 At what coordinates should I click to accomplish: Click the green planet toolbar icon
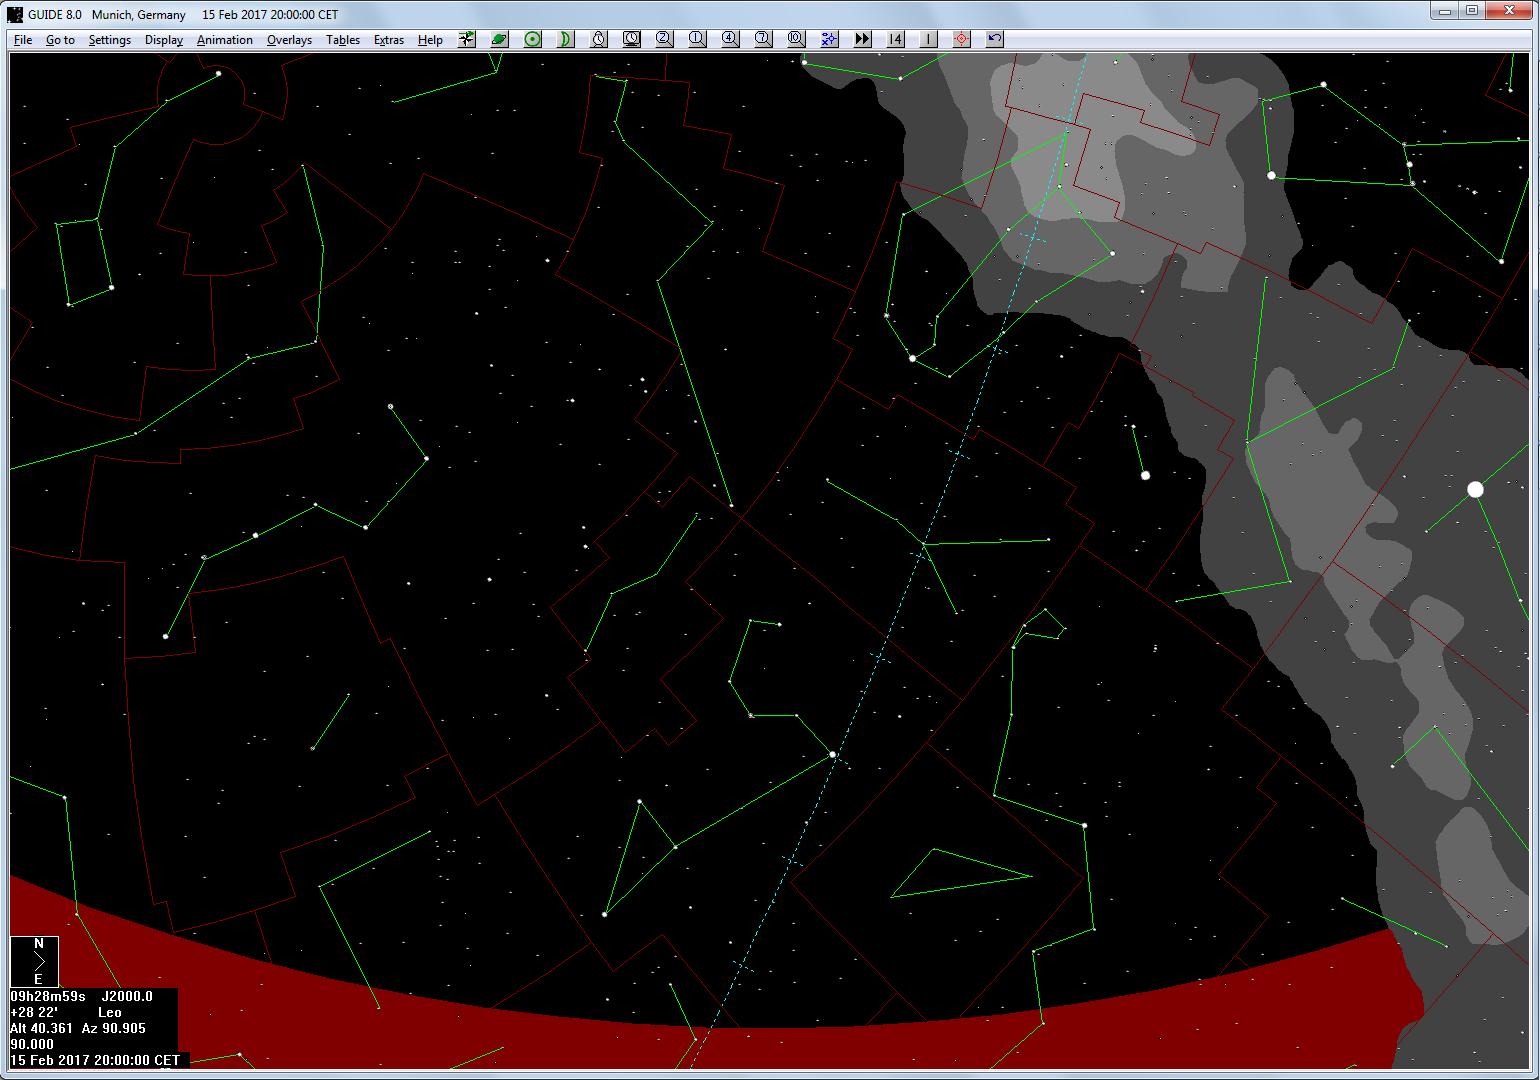coord(500,39)
